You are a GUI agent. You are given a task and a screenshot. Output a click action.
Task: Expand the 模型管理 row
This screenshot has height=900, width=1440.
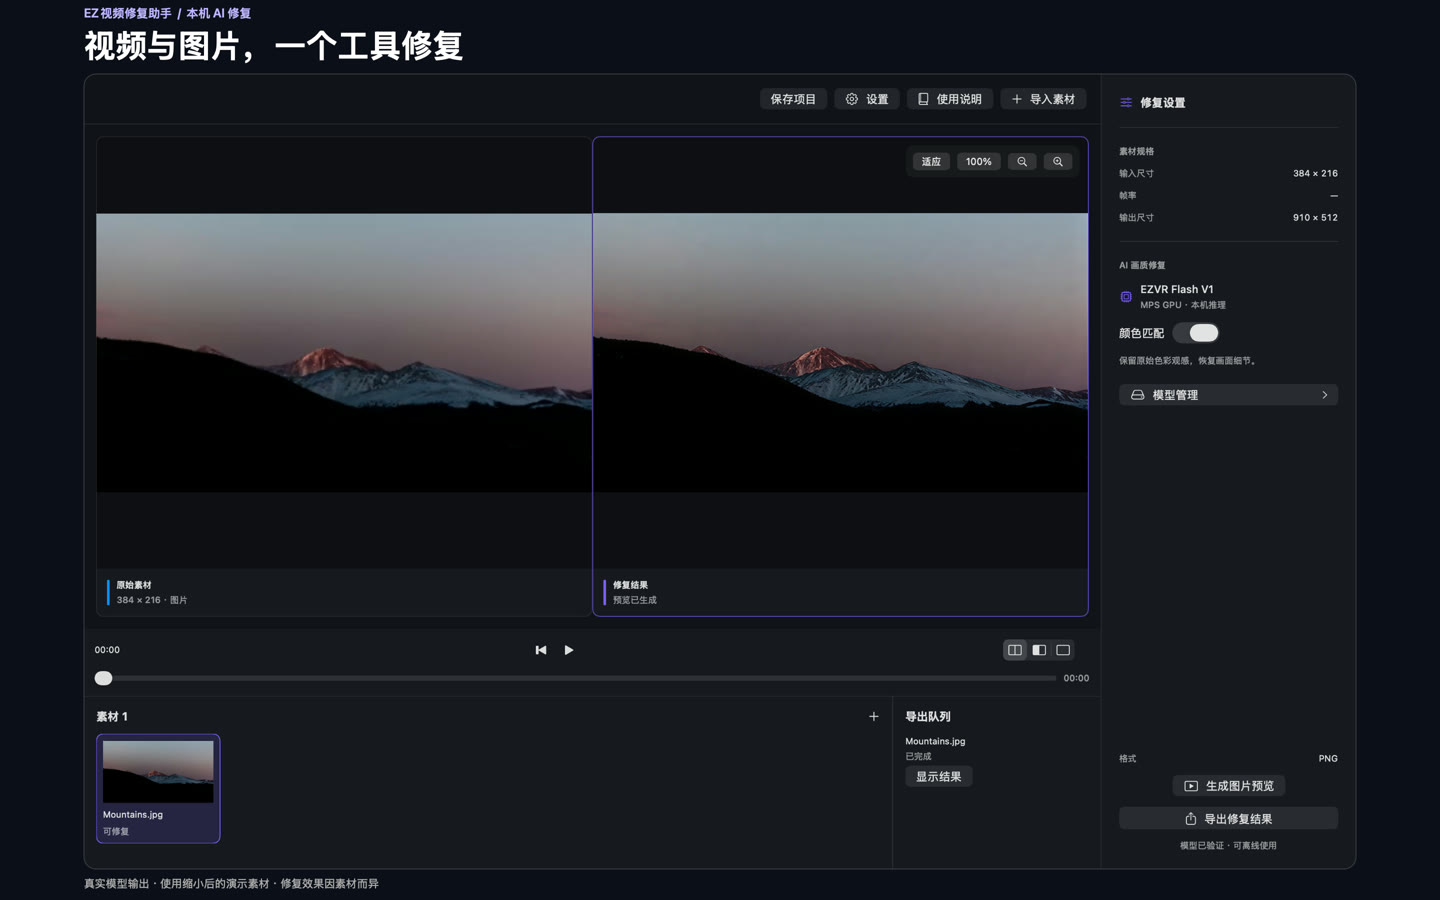[x=1228, y=395]
